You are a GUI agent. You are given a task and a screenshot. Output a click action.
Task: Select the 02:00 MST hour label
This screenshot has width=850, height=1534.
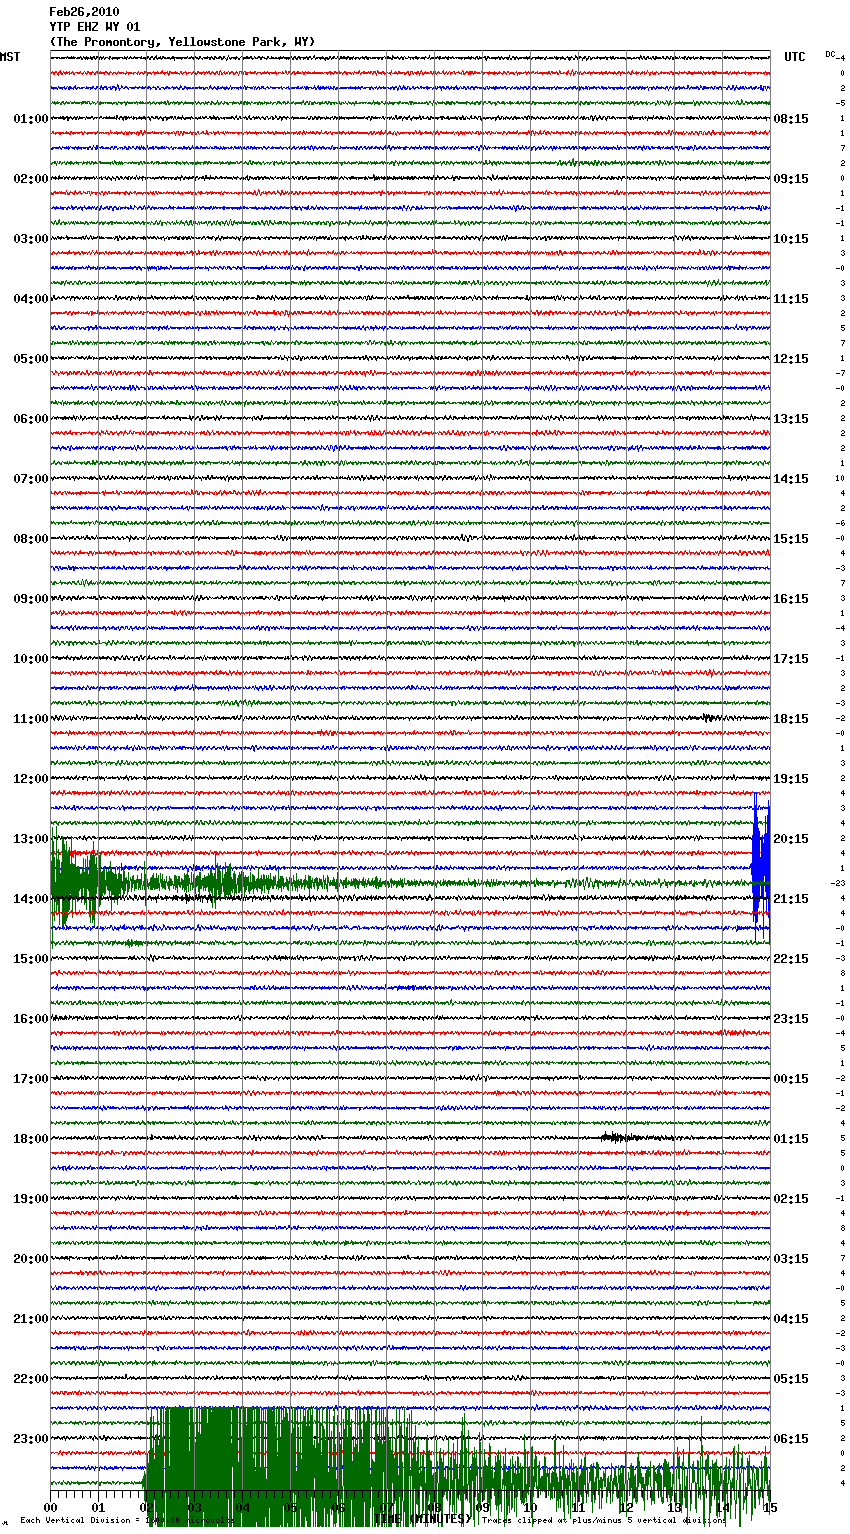[31, 179]
